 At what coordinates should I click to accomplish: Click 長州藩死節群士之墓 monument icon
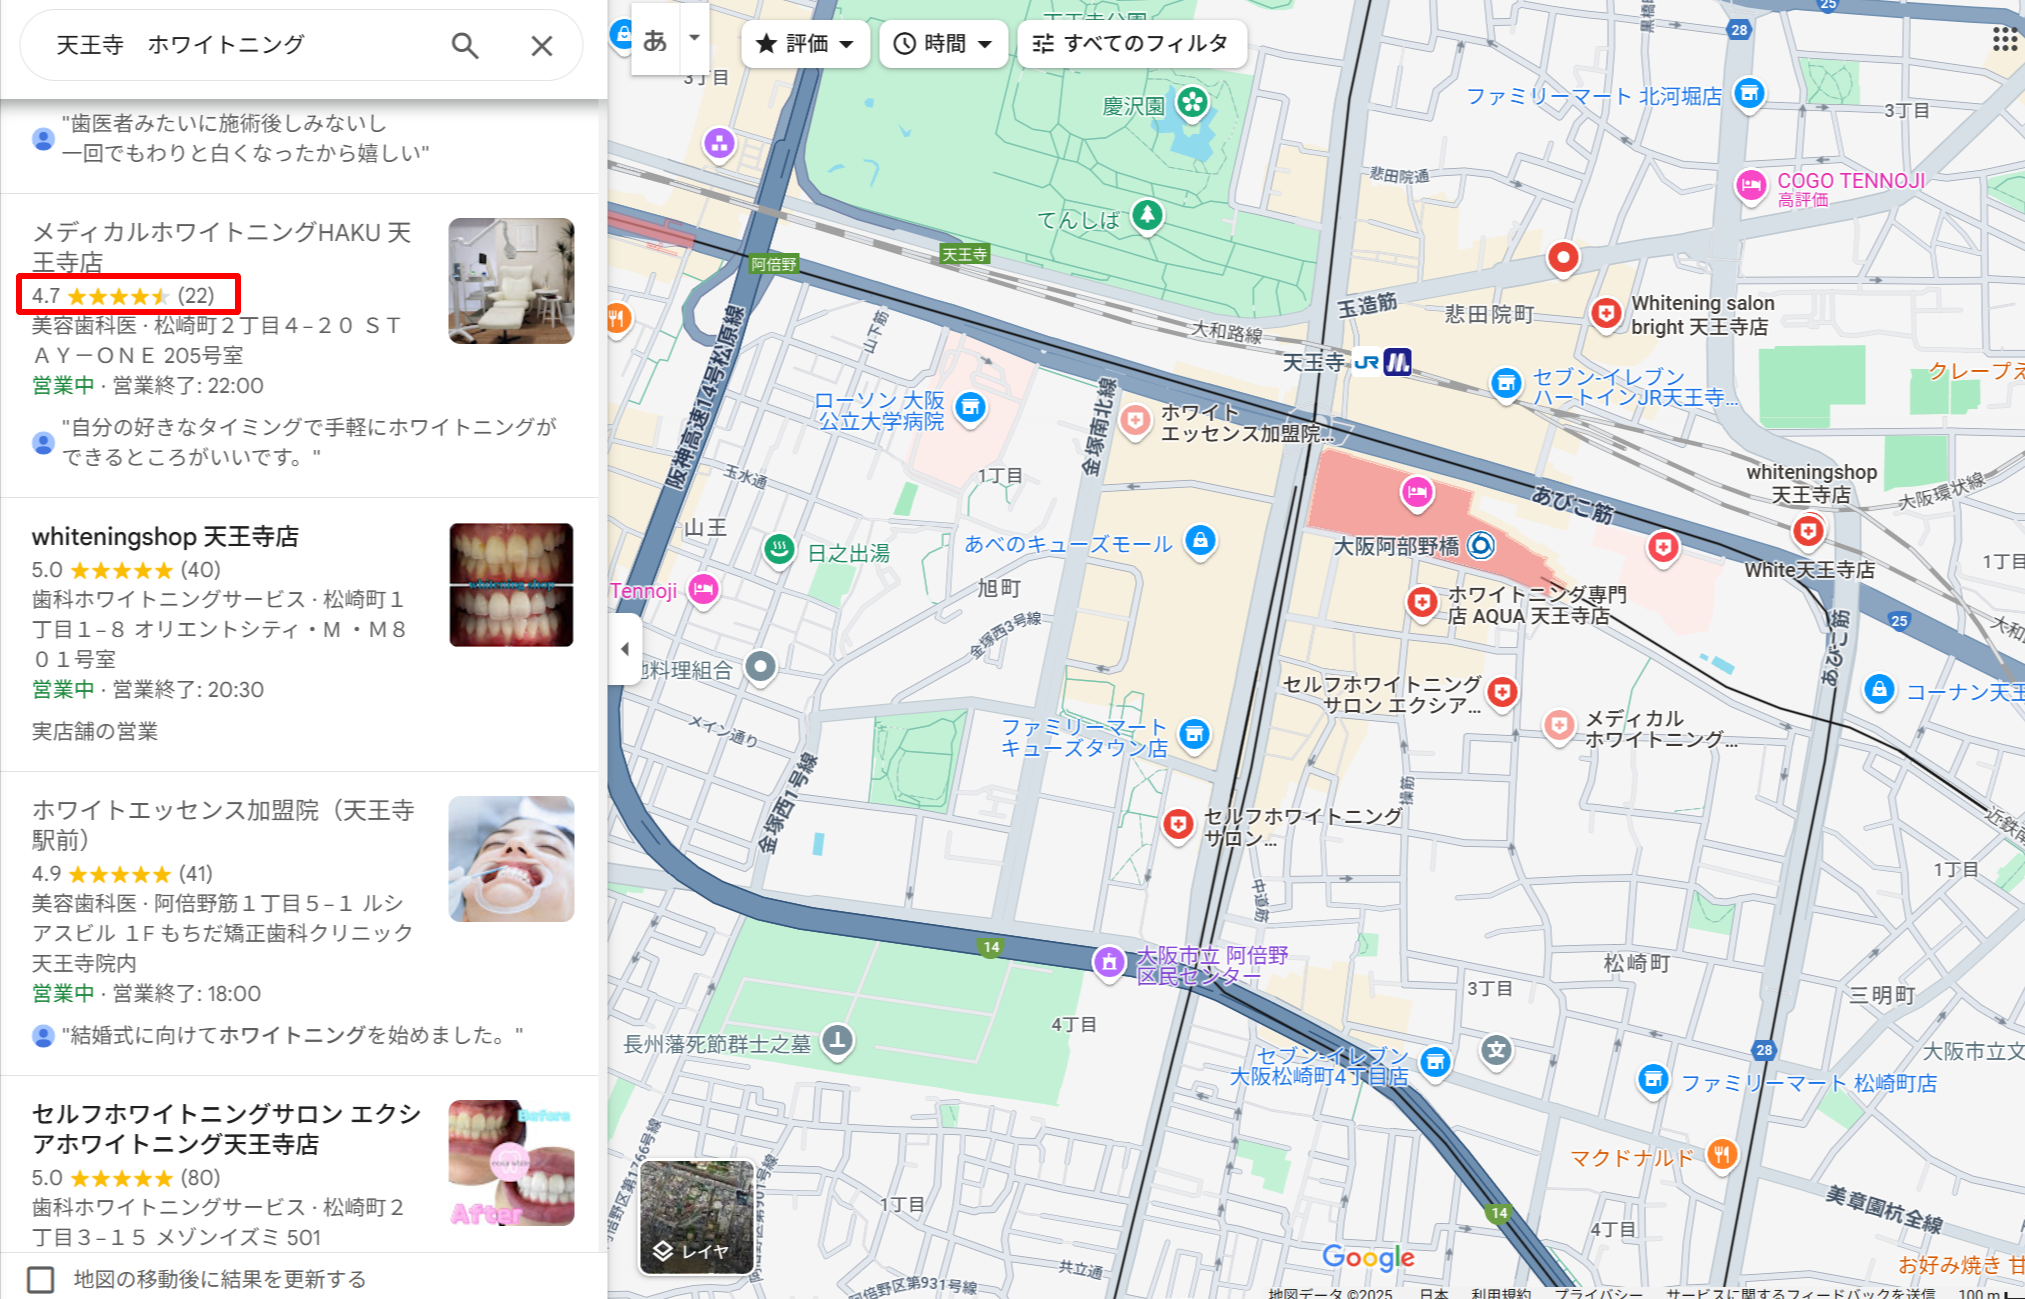coord(837,1042)
